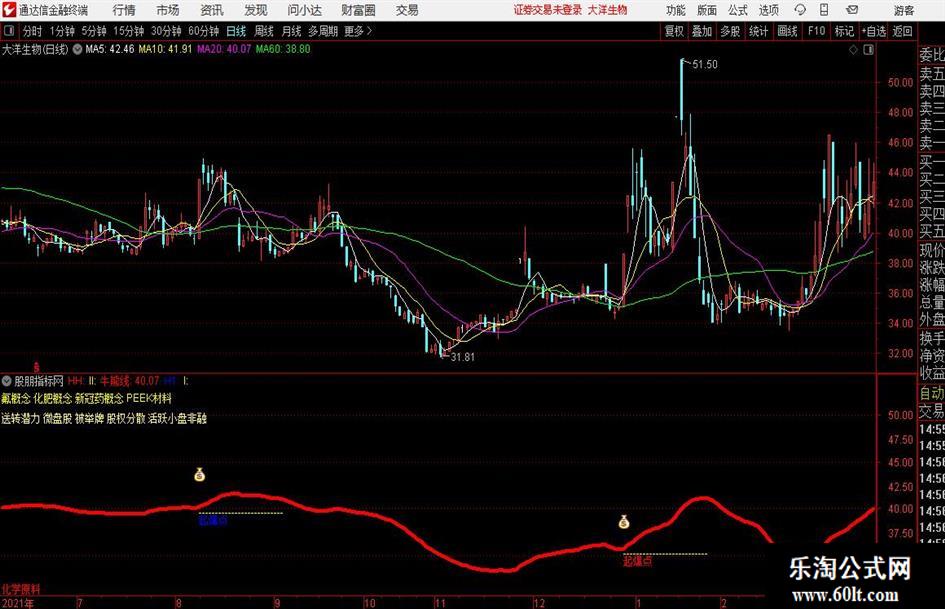Viewport: 945px width, 609px height.
Task: Click the 新冠药概念 concept tag
Action: tap(99, 399)
